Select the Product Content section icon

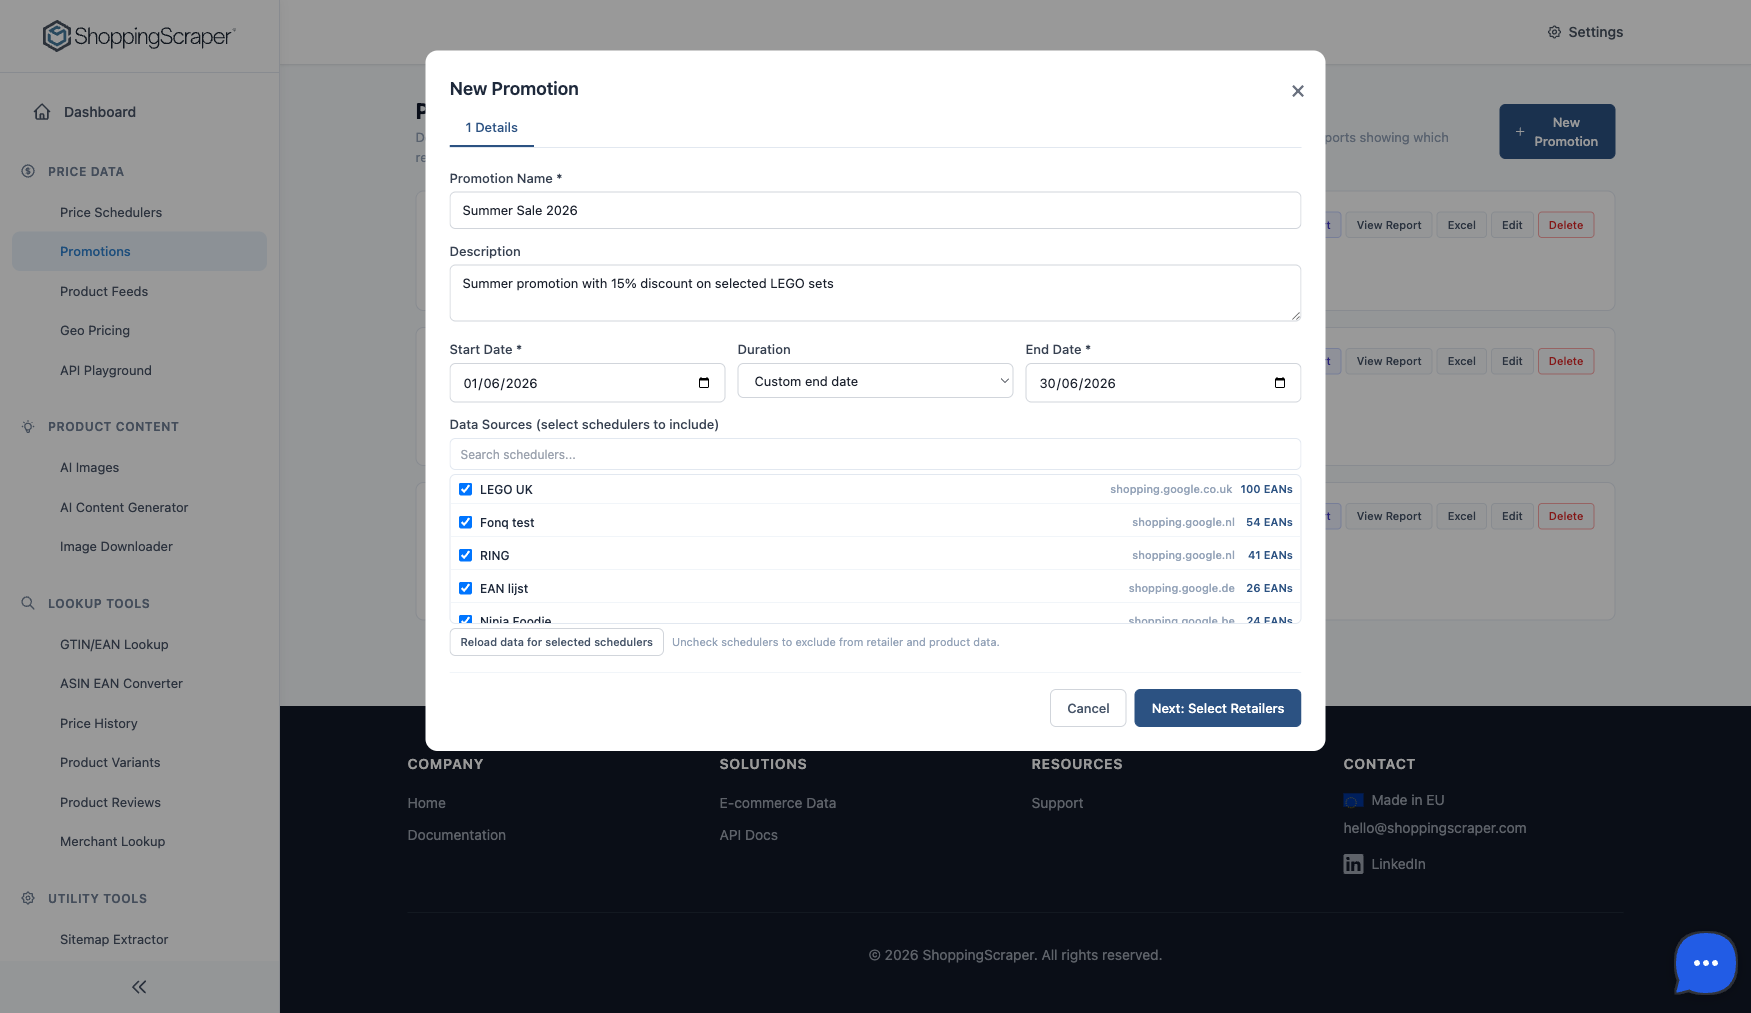click(x=27, y=426)
